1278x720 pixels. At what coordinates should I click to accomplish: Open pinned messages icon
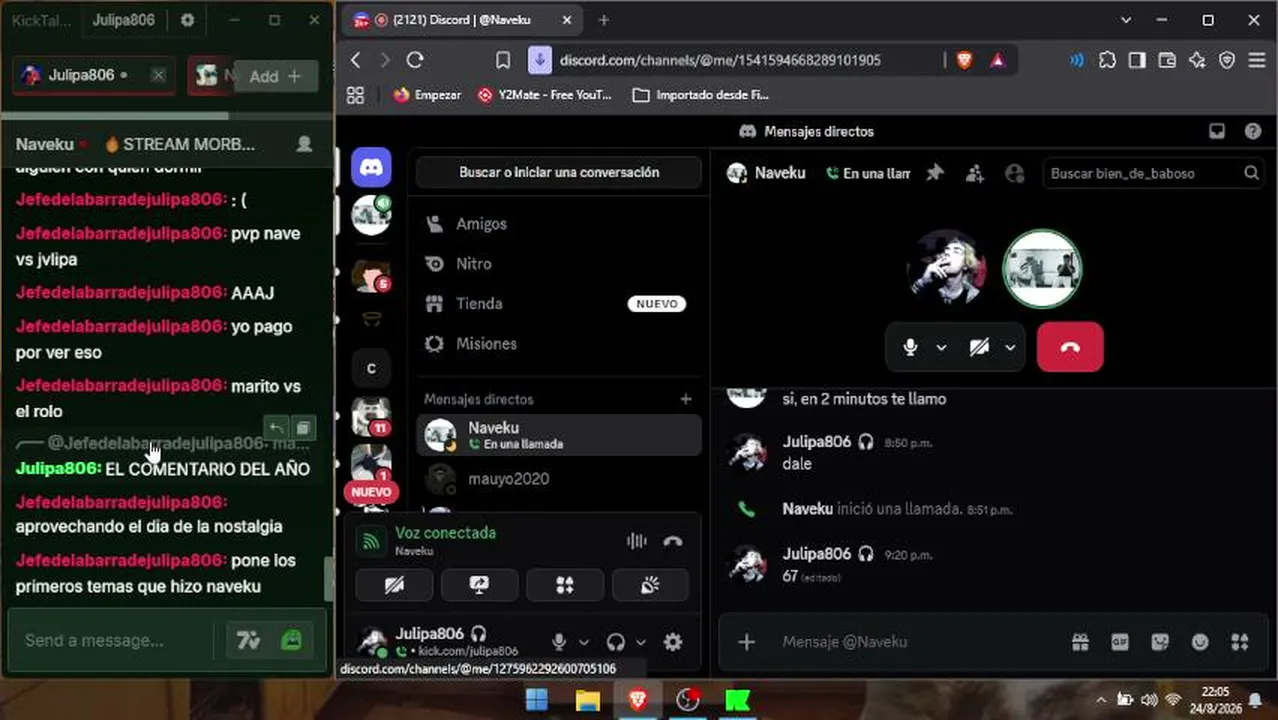coord(935,173)
